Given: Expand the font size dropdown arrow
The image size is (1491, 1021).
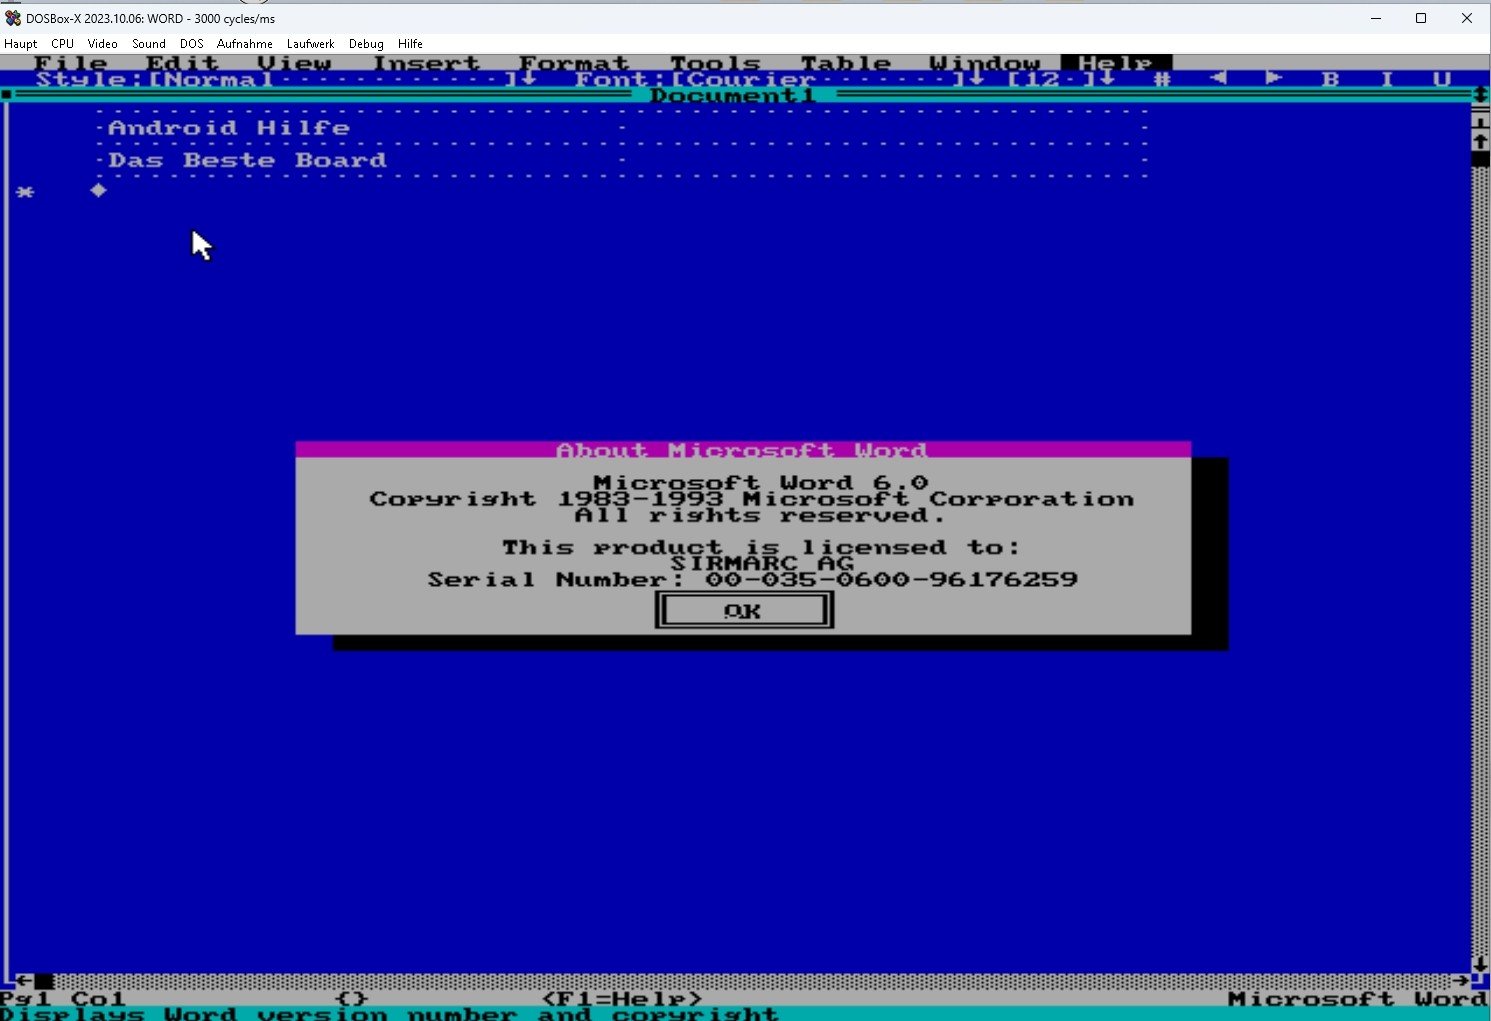Looking at the screenshot, I should point(1106,79).
